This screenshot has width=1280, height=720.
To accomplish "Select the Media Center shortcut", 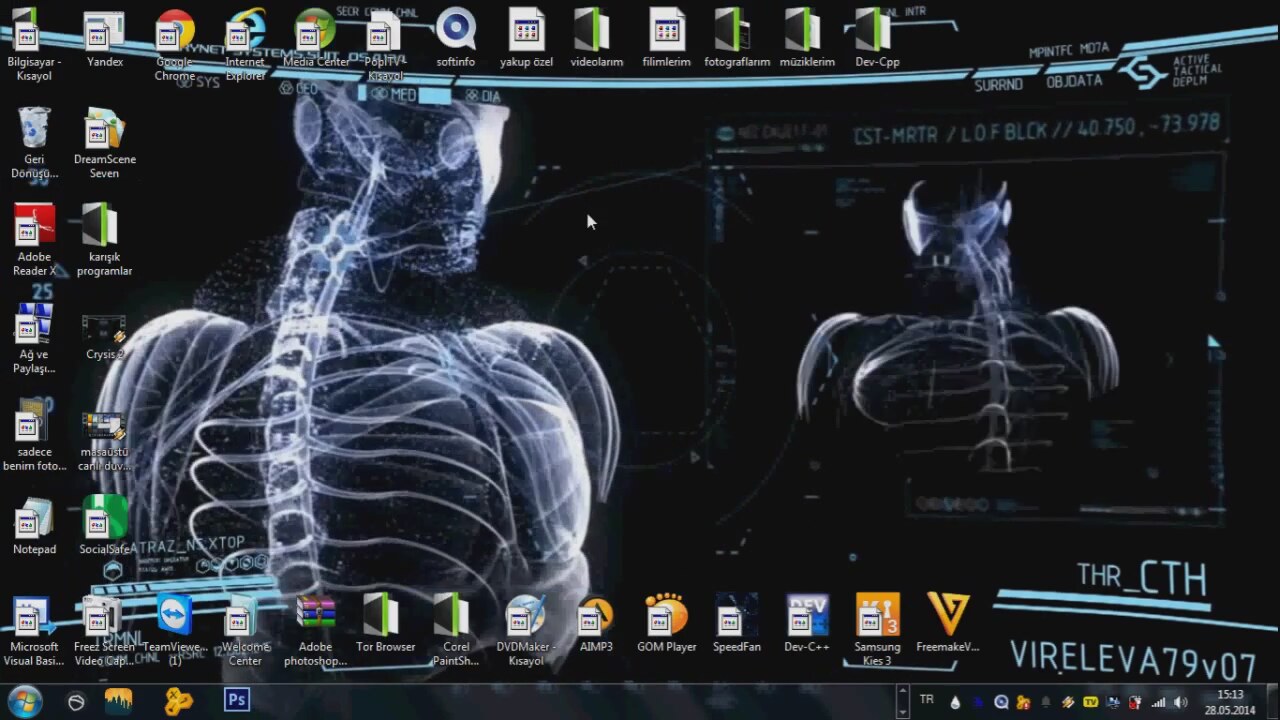I will (x=316, y=40).
